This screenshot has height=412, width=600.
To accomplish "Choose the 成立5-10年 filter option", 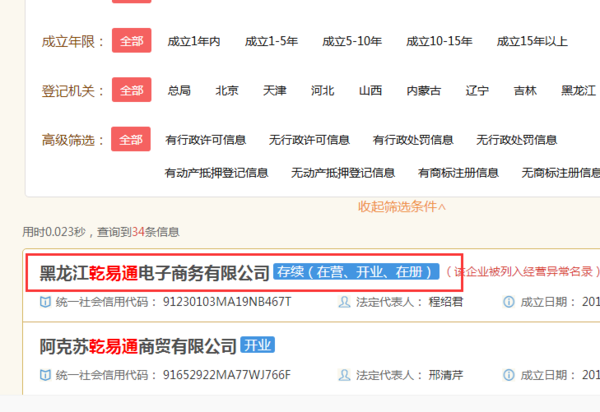I will pos(352,41).
